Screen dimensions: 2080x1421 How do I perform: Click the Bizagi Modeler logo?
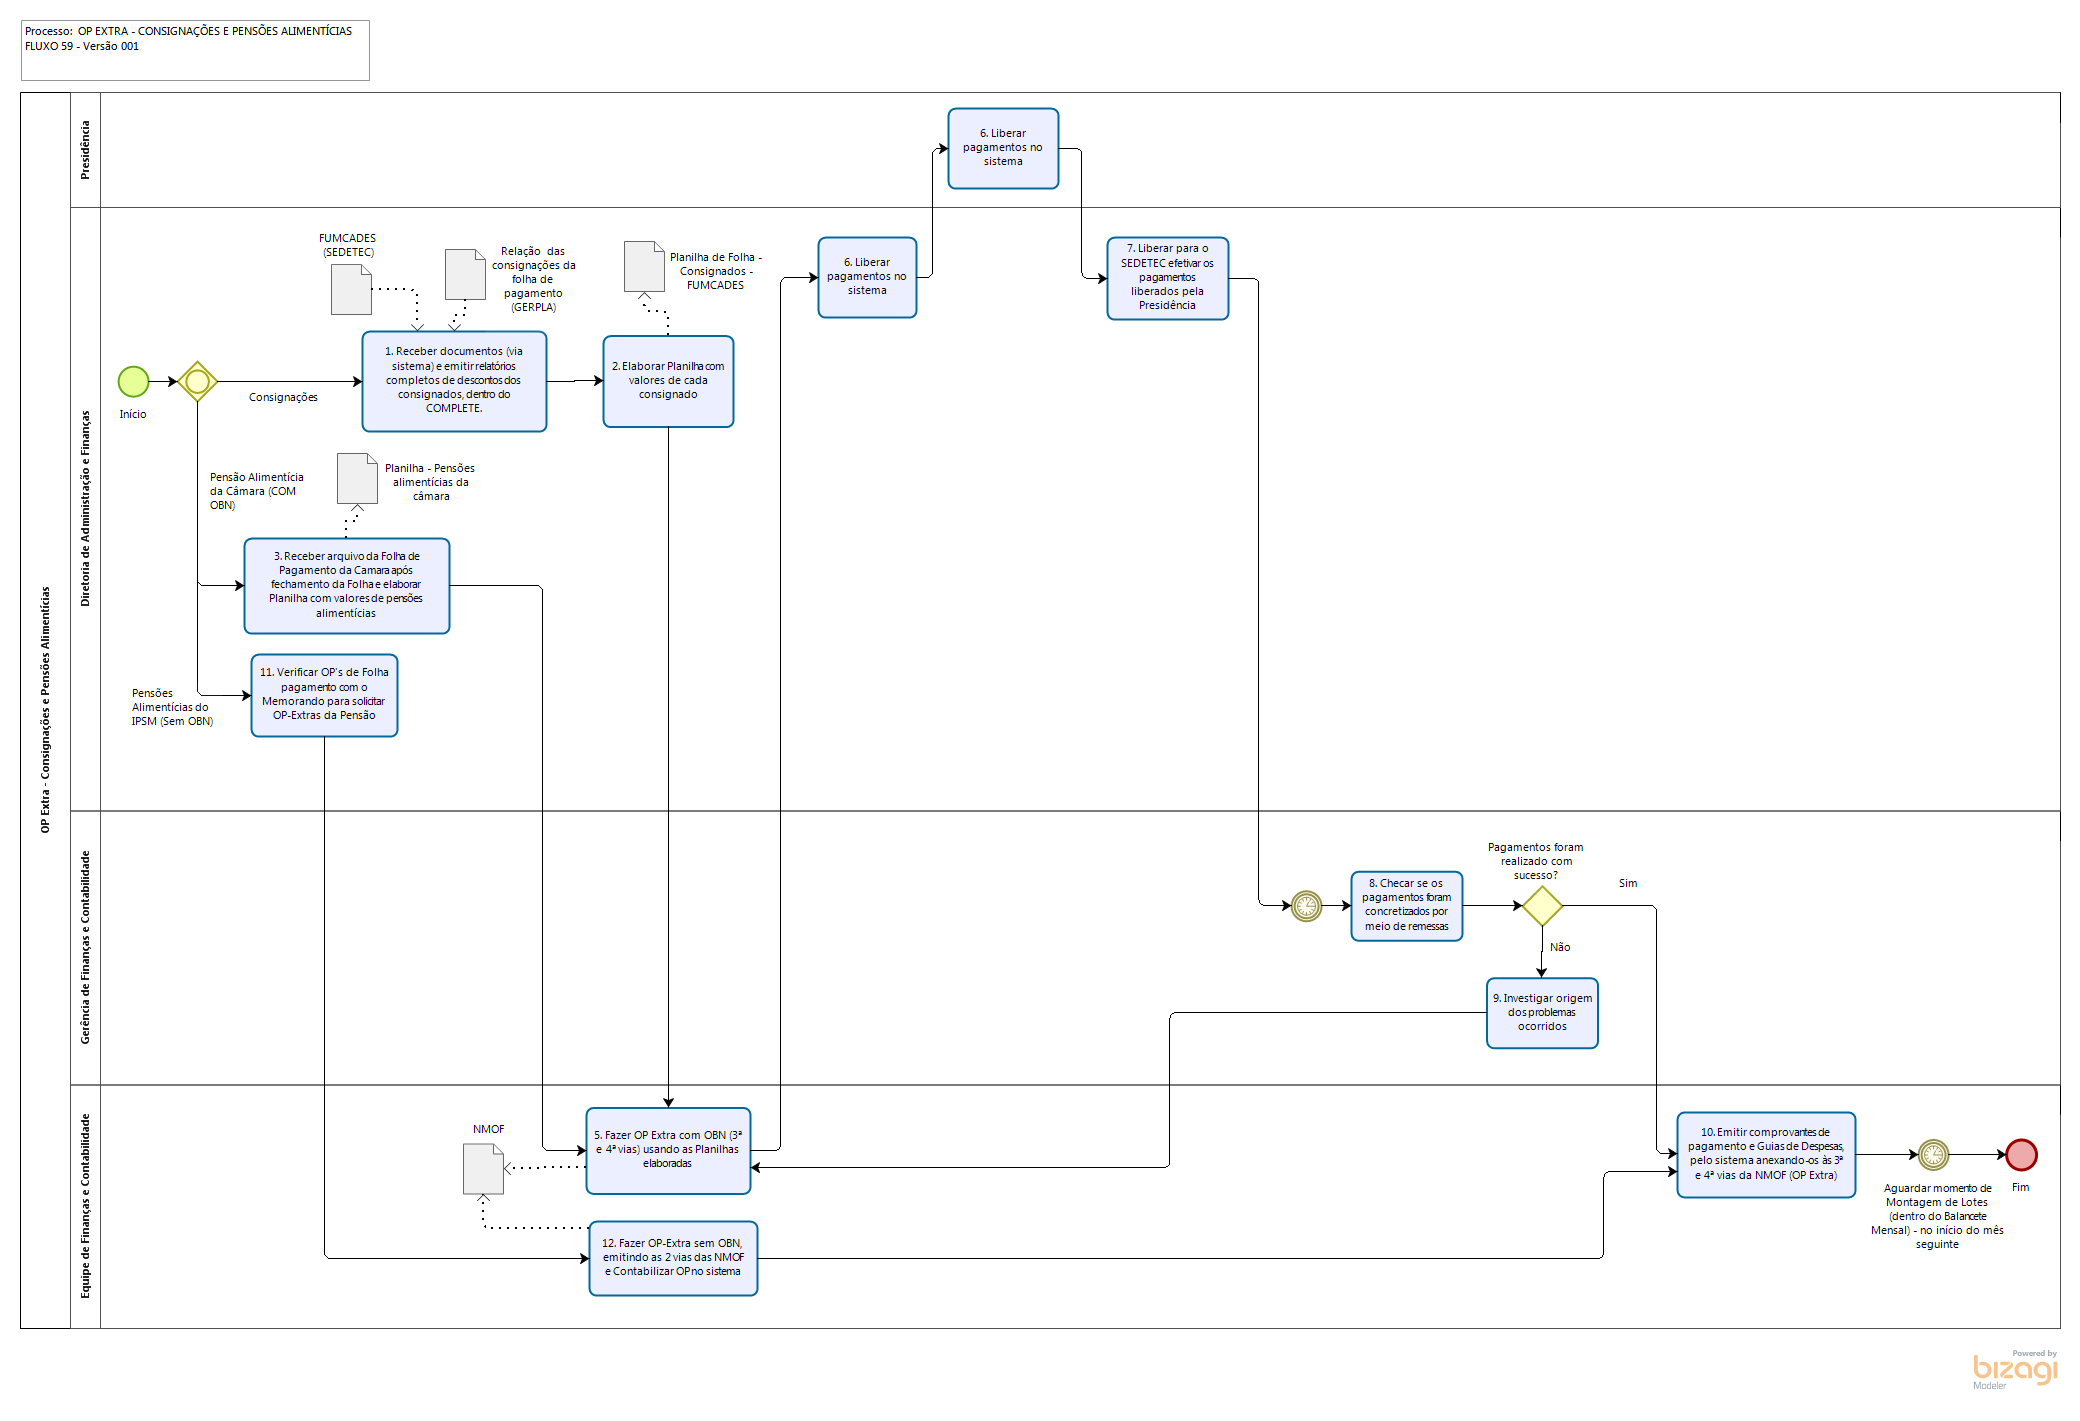point(2014,1369)
